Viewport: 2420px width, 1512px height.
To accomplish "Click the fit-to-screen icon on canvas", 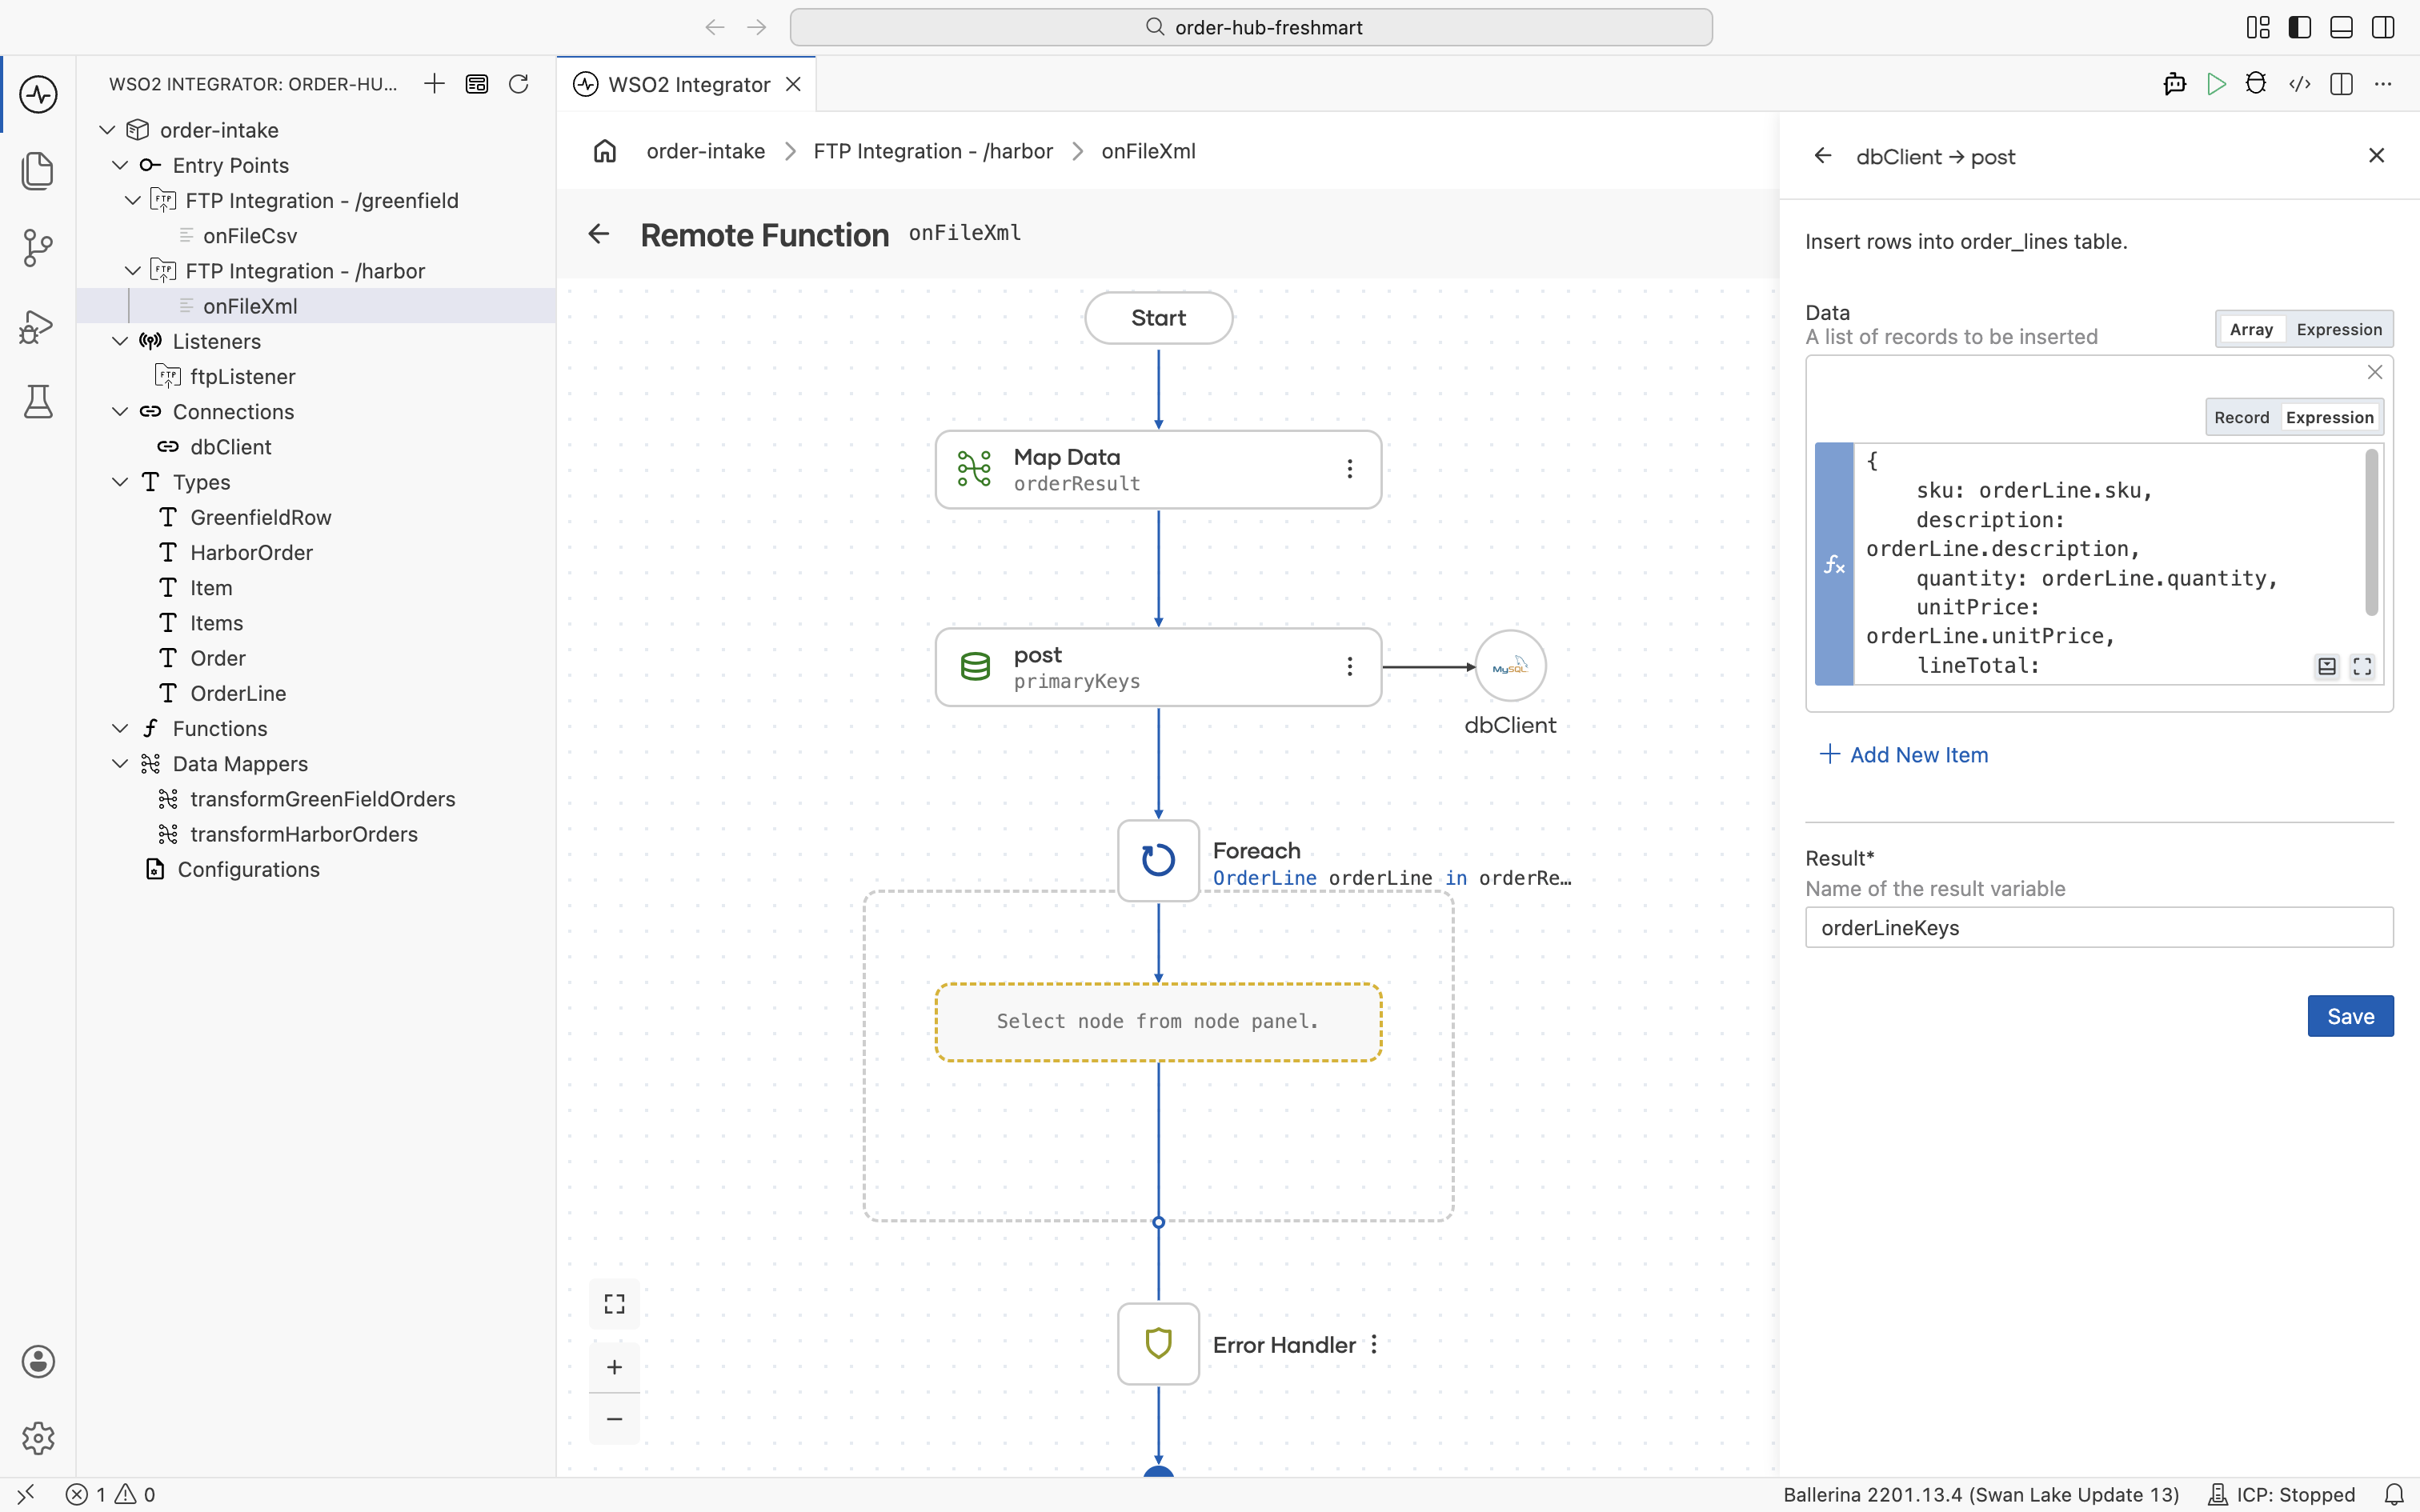I will [614, 1303].
